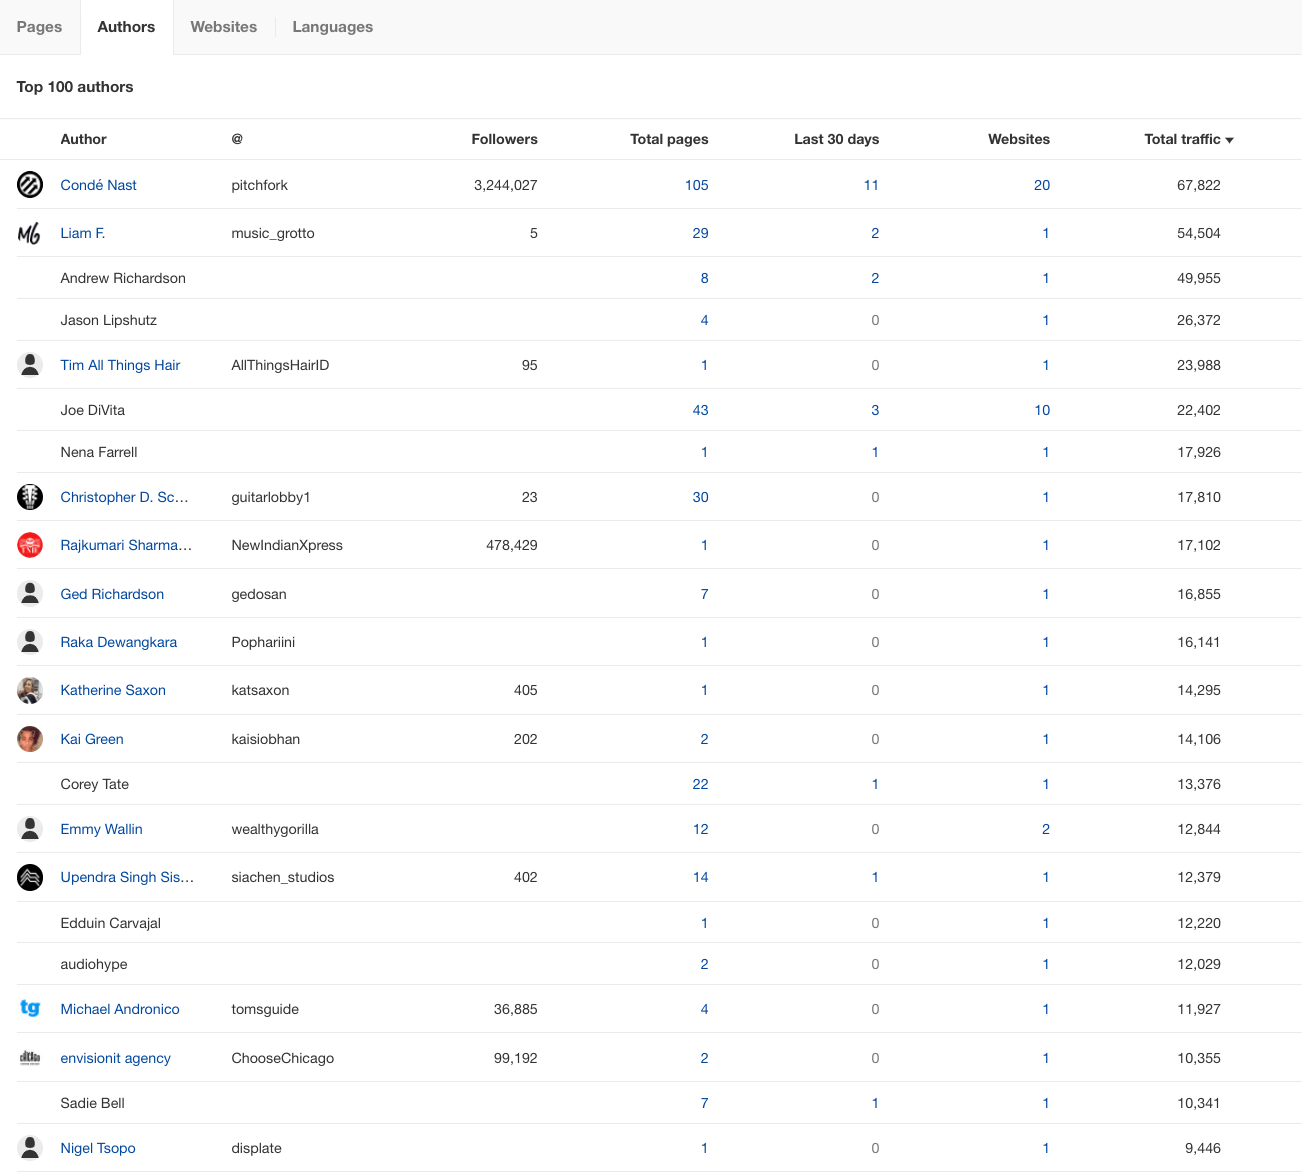Open Ged Richardson's author link

click(x=112, y=594)
